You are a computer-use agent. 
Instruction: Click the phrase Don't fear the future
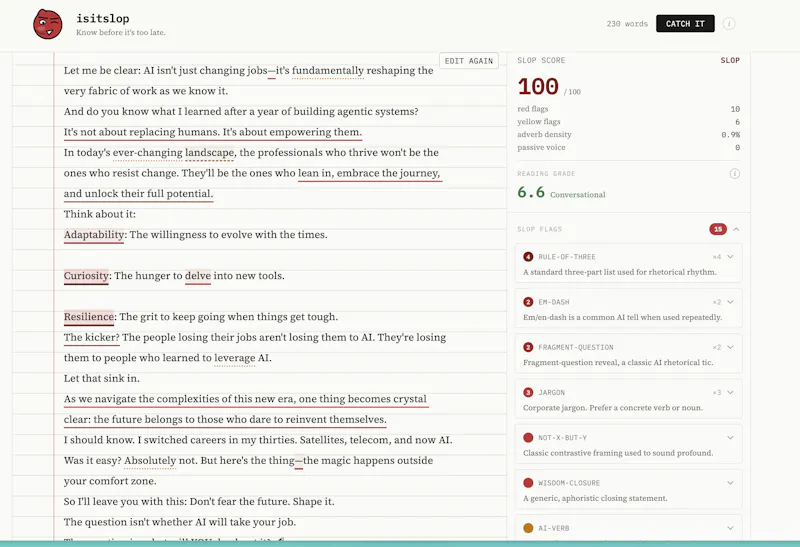click(240, 502)
